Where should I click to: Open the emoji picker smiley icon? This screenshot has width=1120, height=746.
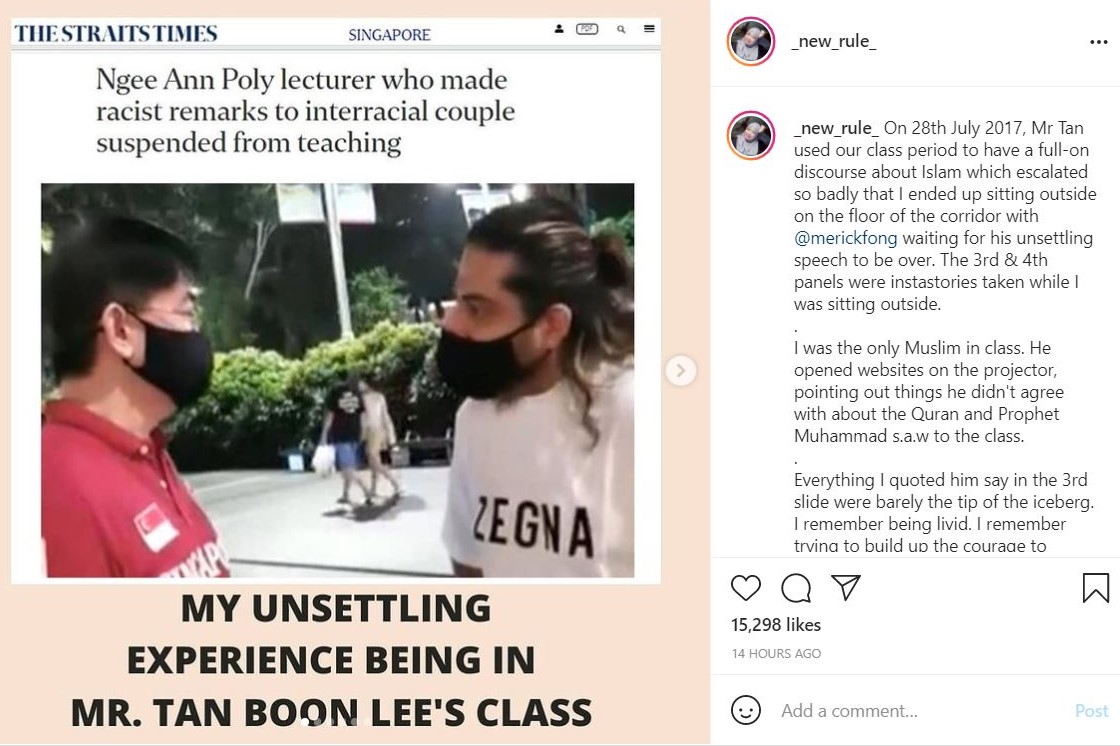[x=746, y=710]
